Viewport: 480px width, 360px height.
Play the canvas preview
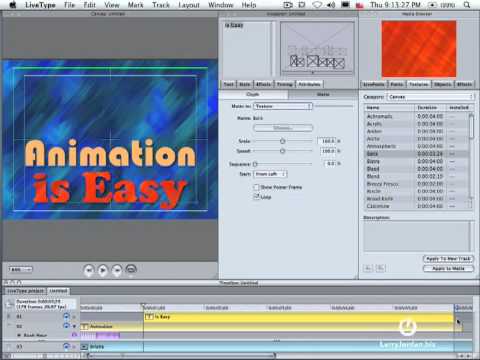pyautogui.click(x=103, y=270)
